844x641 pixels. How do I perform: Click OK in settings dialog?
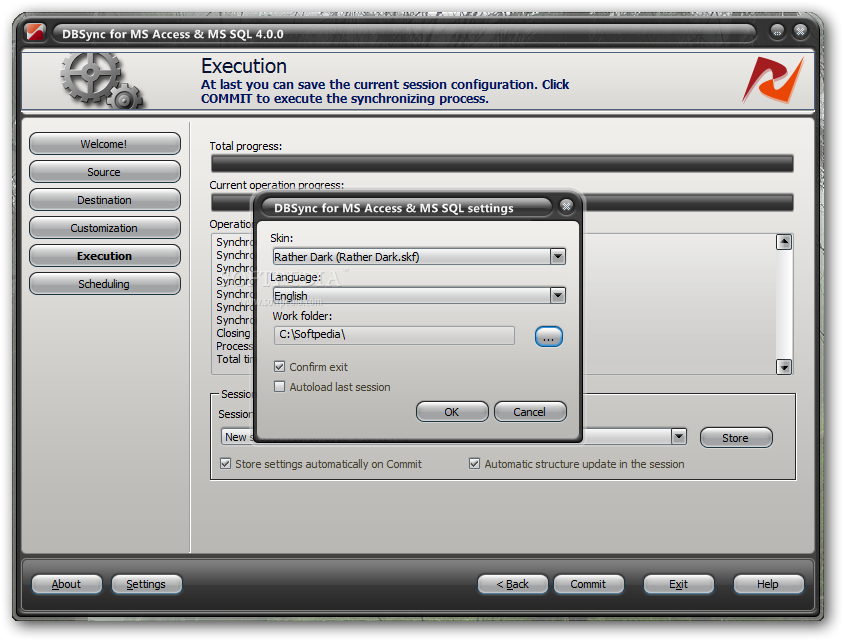tap(452, 412)
